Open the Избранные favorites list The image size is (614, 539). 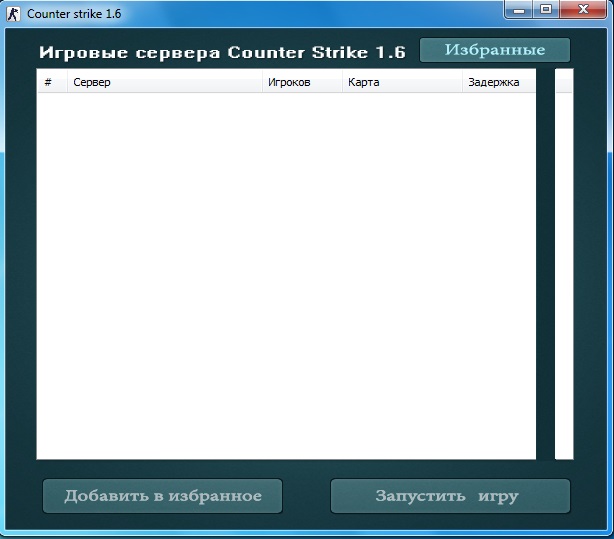click(495, 50)
